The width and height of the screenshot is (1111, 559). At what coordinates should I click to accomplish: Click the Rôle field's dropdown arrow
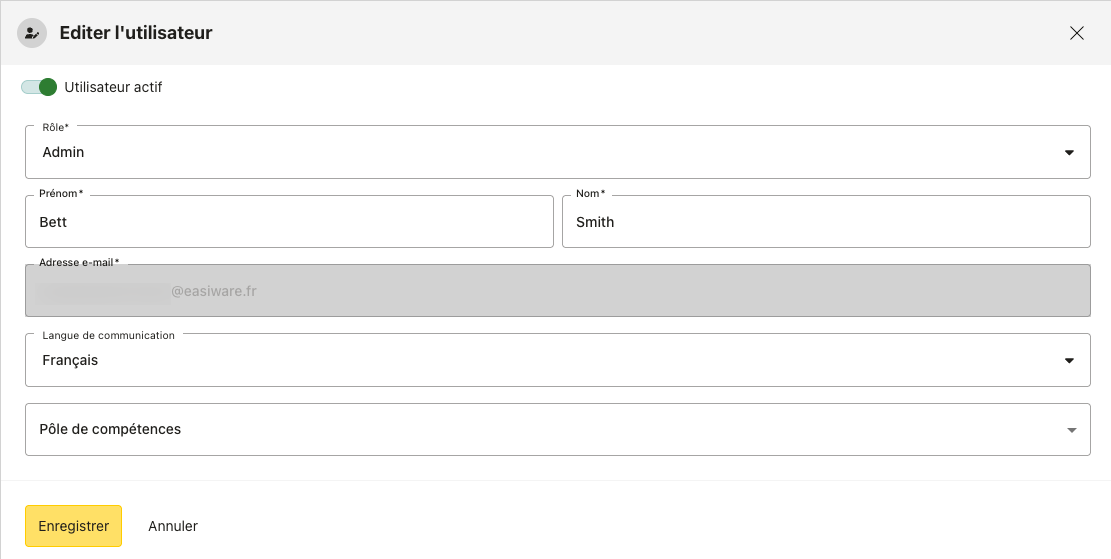(x=1069, y=153)
